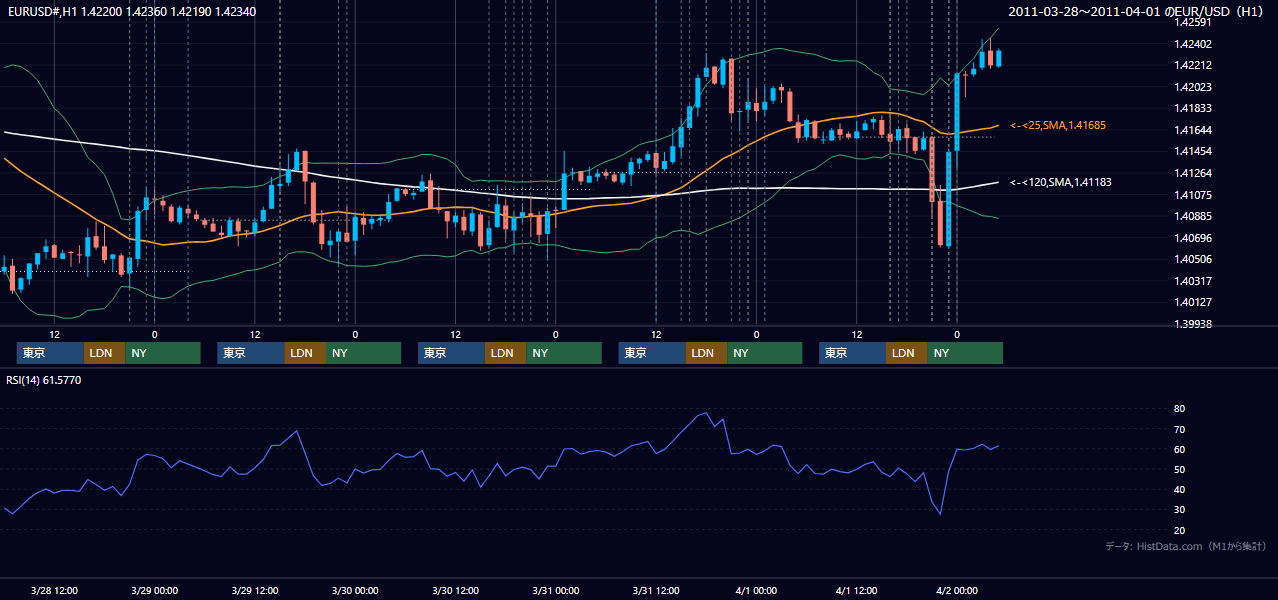Click price axis value 1.40317
The height and width of the screenshot is (600, 1278).
1192,281
